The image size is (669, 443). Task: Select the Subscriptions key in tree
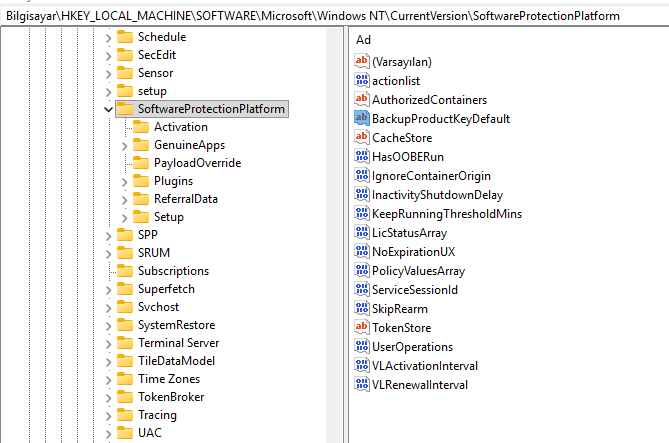pyautogui.click(x=173, y=271)
